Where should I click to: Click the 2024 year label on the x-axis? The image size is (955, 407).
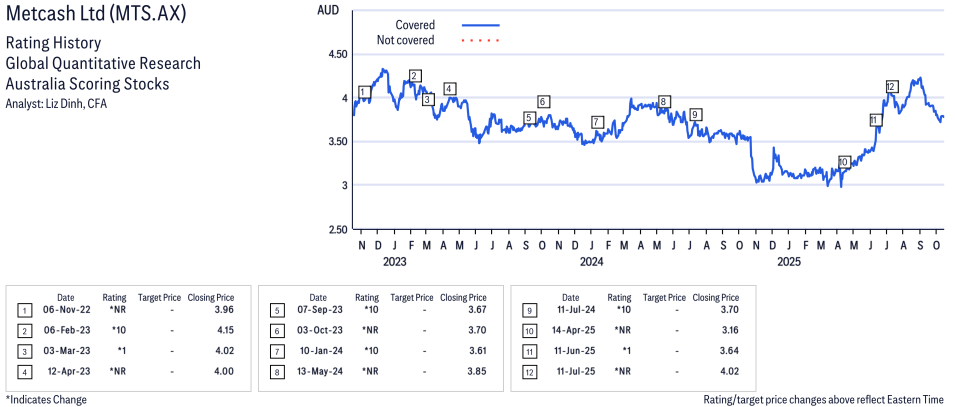[592, 263]
